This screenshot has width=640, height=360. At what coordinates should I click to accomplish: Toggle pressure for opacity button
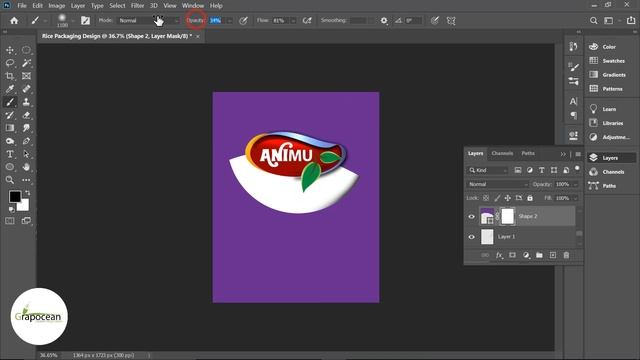(243, 20)
